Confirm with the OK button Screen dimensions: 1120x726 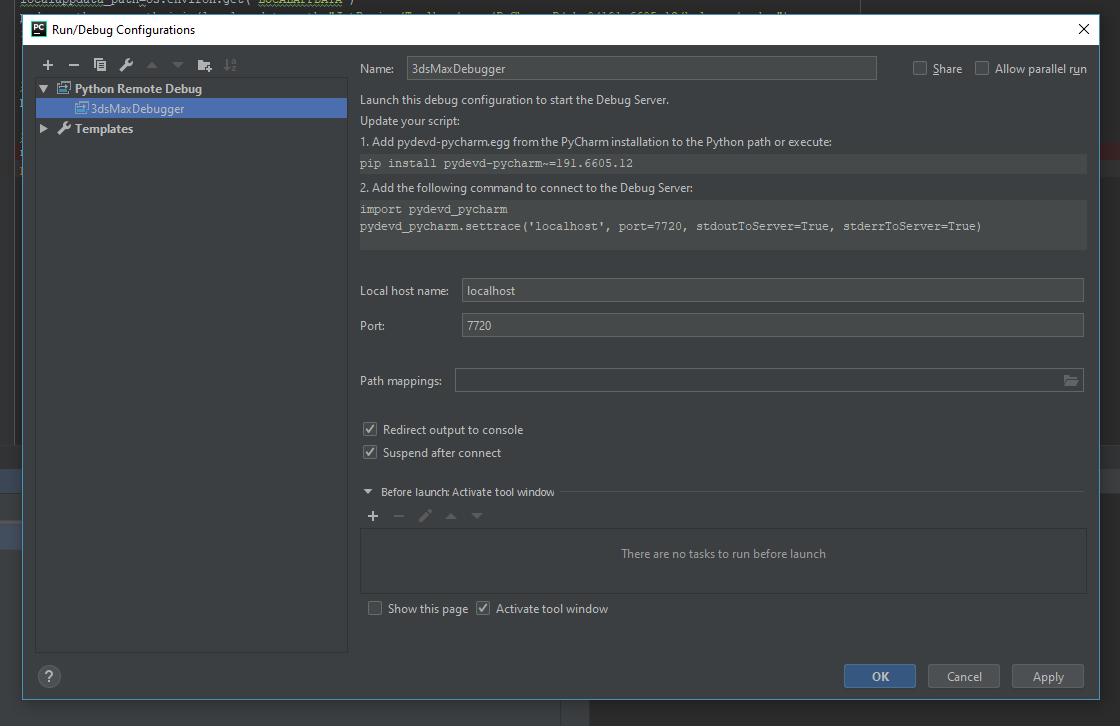(x=880, y=676)
